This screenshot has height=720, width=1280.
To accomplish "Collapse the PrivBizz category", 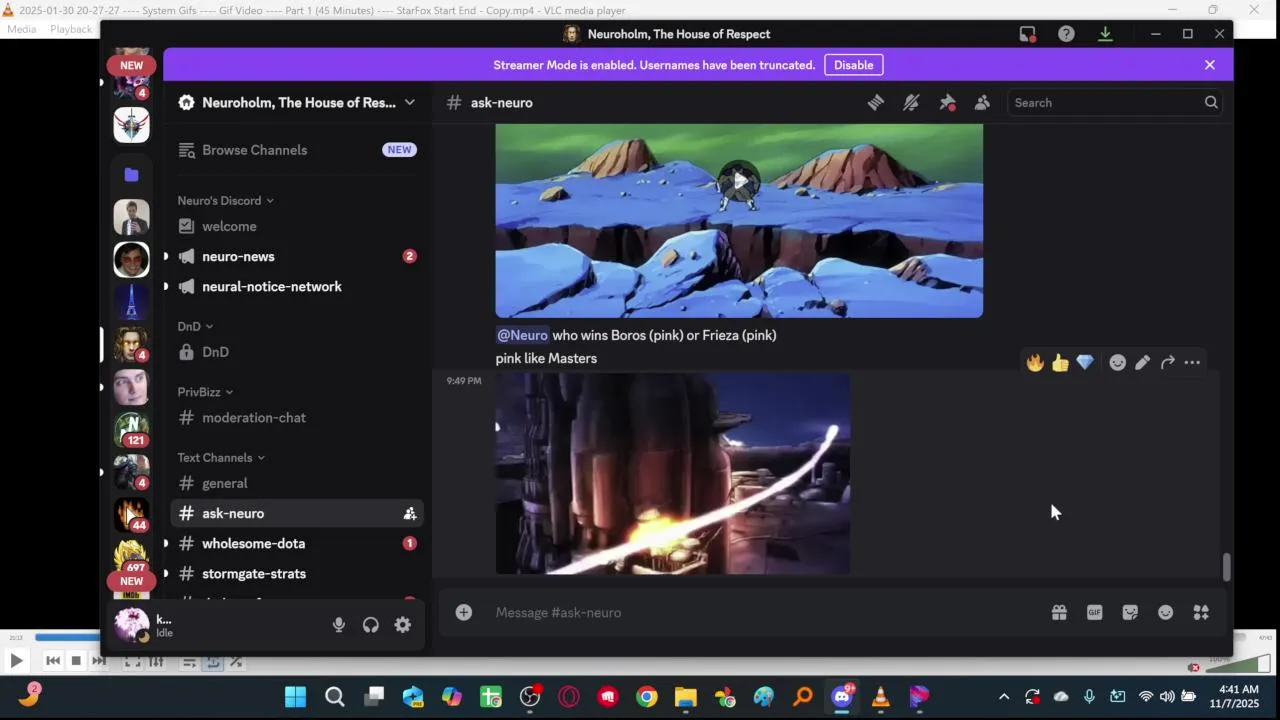I will click(205, 392).
